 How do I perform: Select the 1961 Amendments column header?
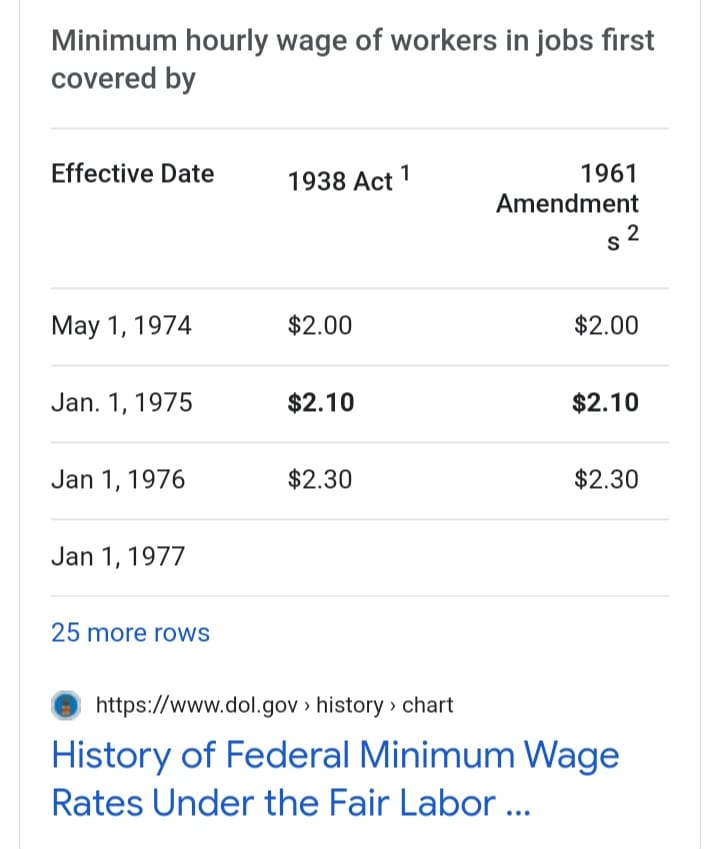pyautogui.click(x=567, y=206)
